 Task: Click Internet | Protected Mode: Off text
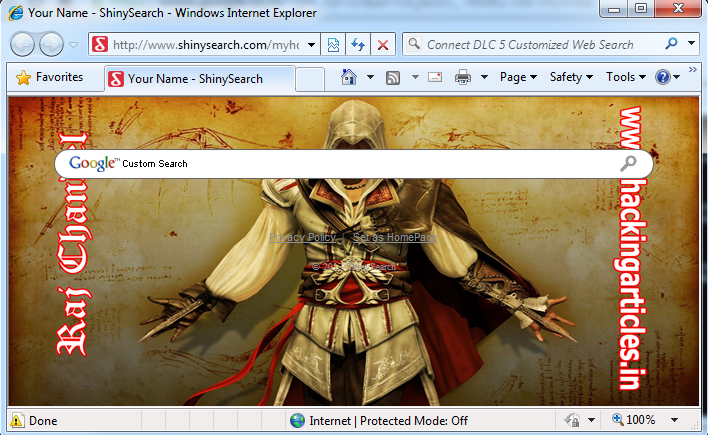pos(388,421)
